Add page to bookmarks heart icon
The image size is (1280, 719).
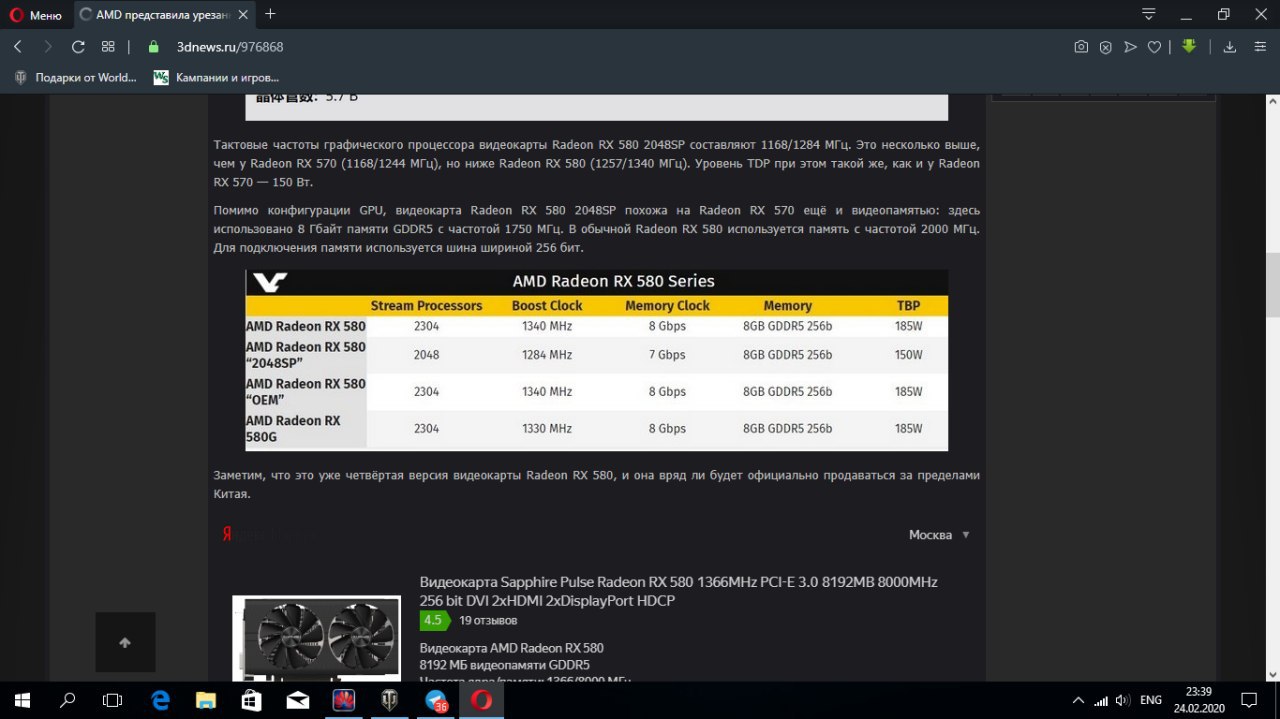click(x=1154, y=47)
